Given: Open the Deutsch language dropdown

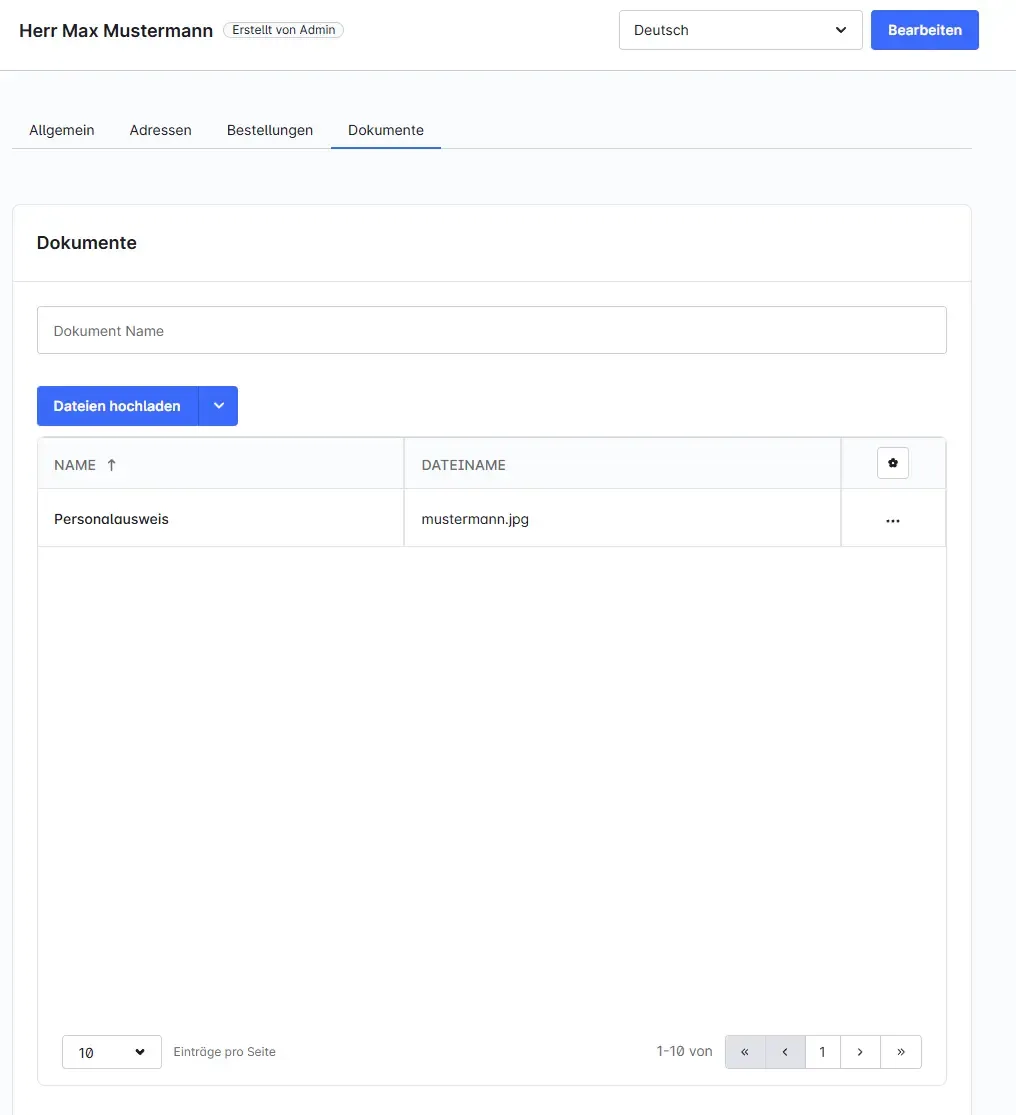Looking at the screenshot, I should click(740, 30).
